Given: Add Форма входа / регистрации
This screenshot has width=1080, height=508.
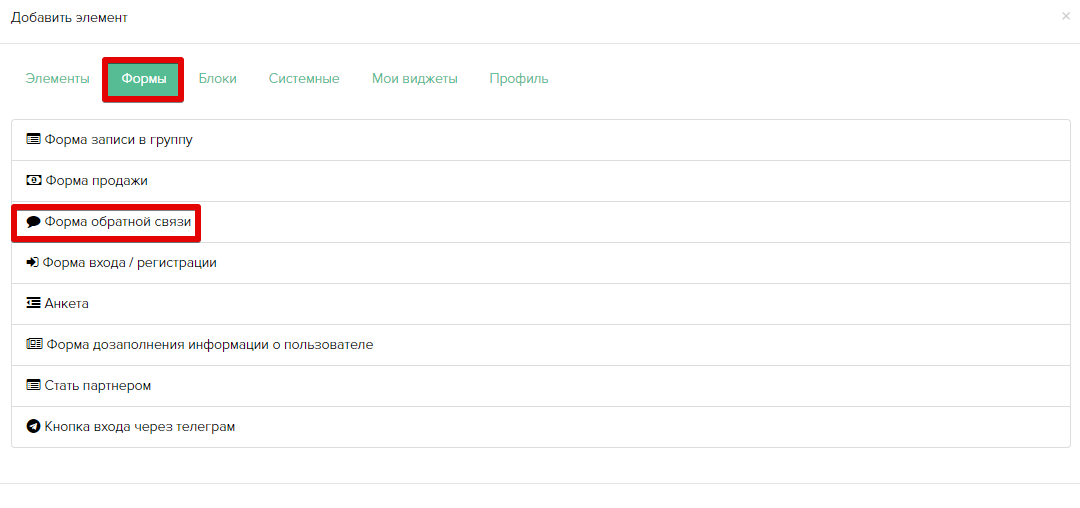Looking at the screenshot, I should (x=541, y=263).
